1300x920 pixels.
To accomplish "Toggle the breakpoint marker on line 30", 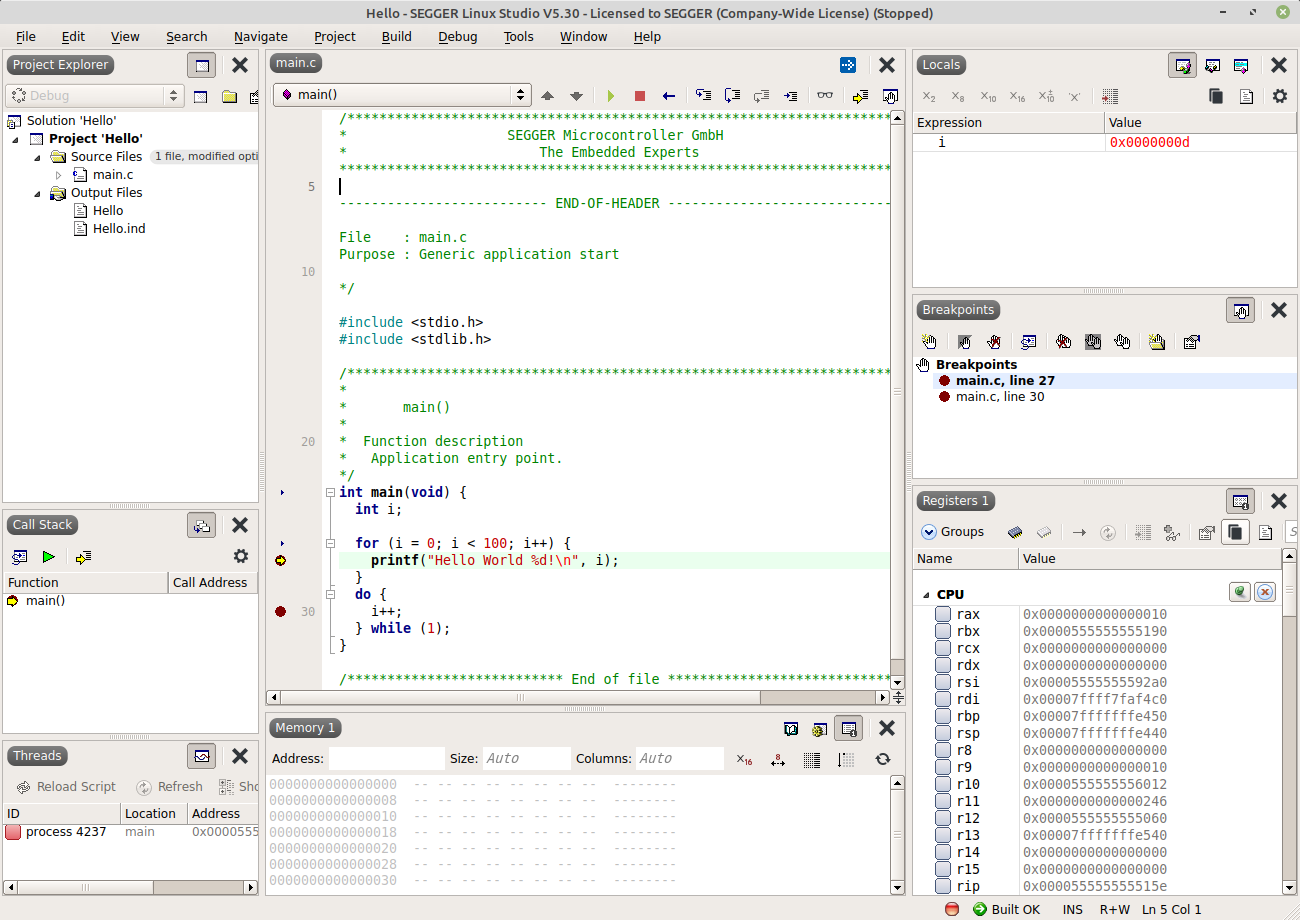I will coord(280,611).
